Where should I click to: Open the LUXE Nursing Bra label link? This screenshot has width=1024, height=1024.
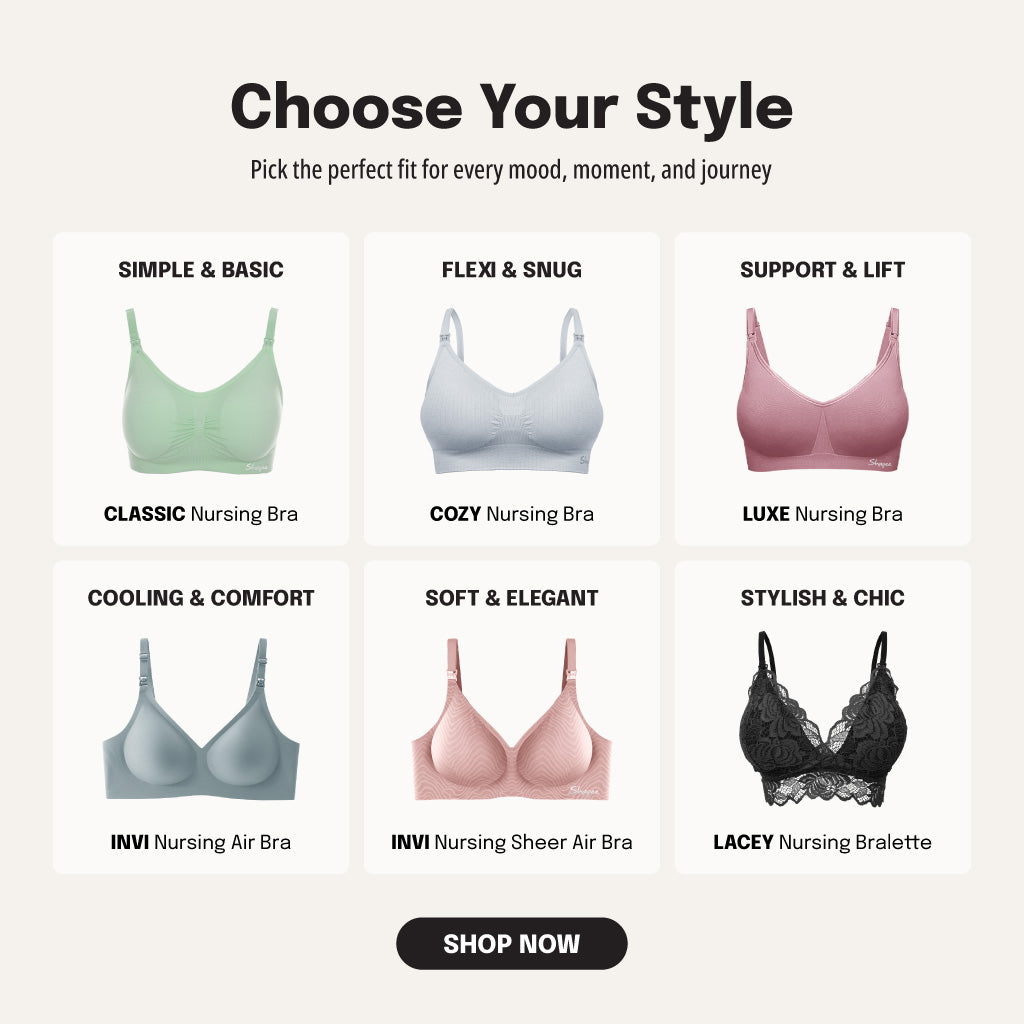(x=822, y=514)
